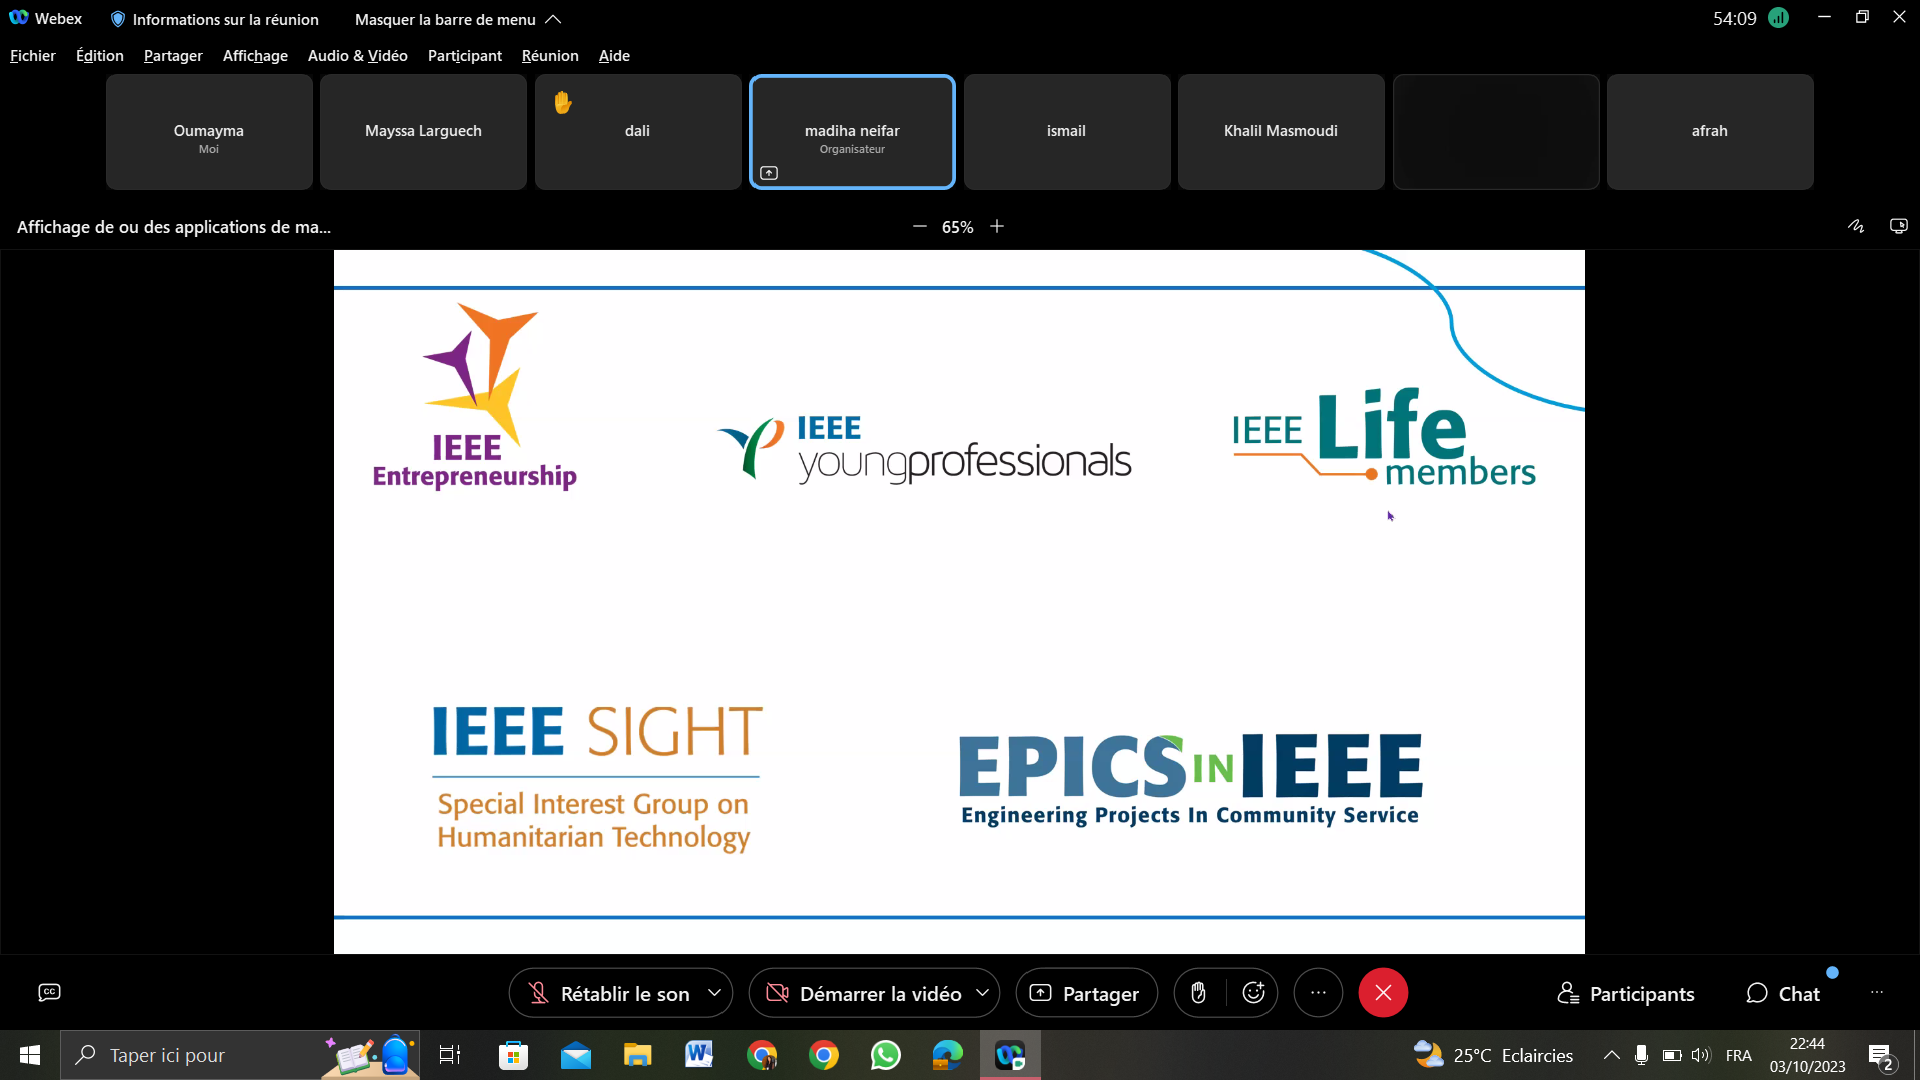Viewport: 1920px width, 1080px height.
Task: Open the Réunion menu
Action: click(x=550, y=56)
